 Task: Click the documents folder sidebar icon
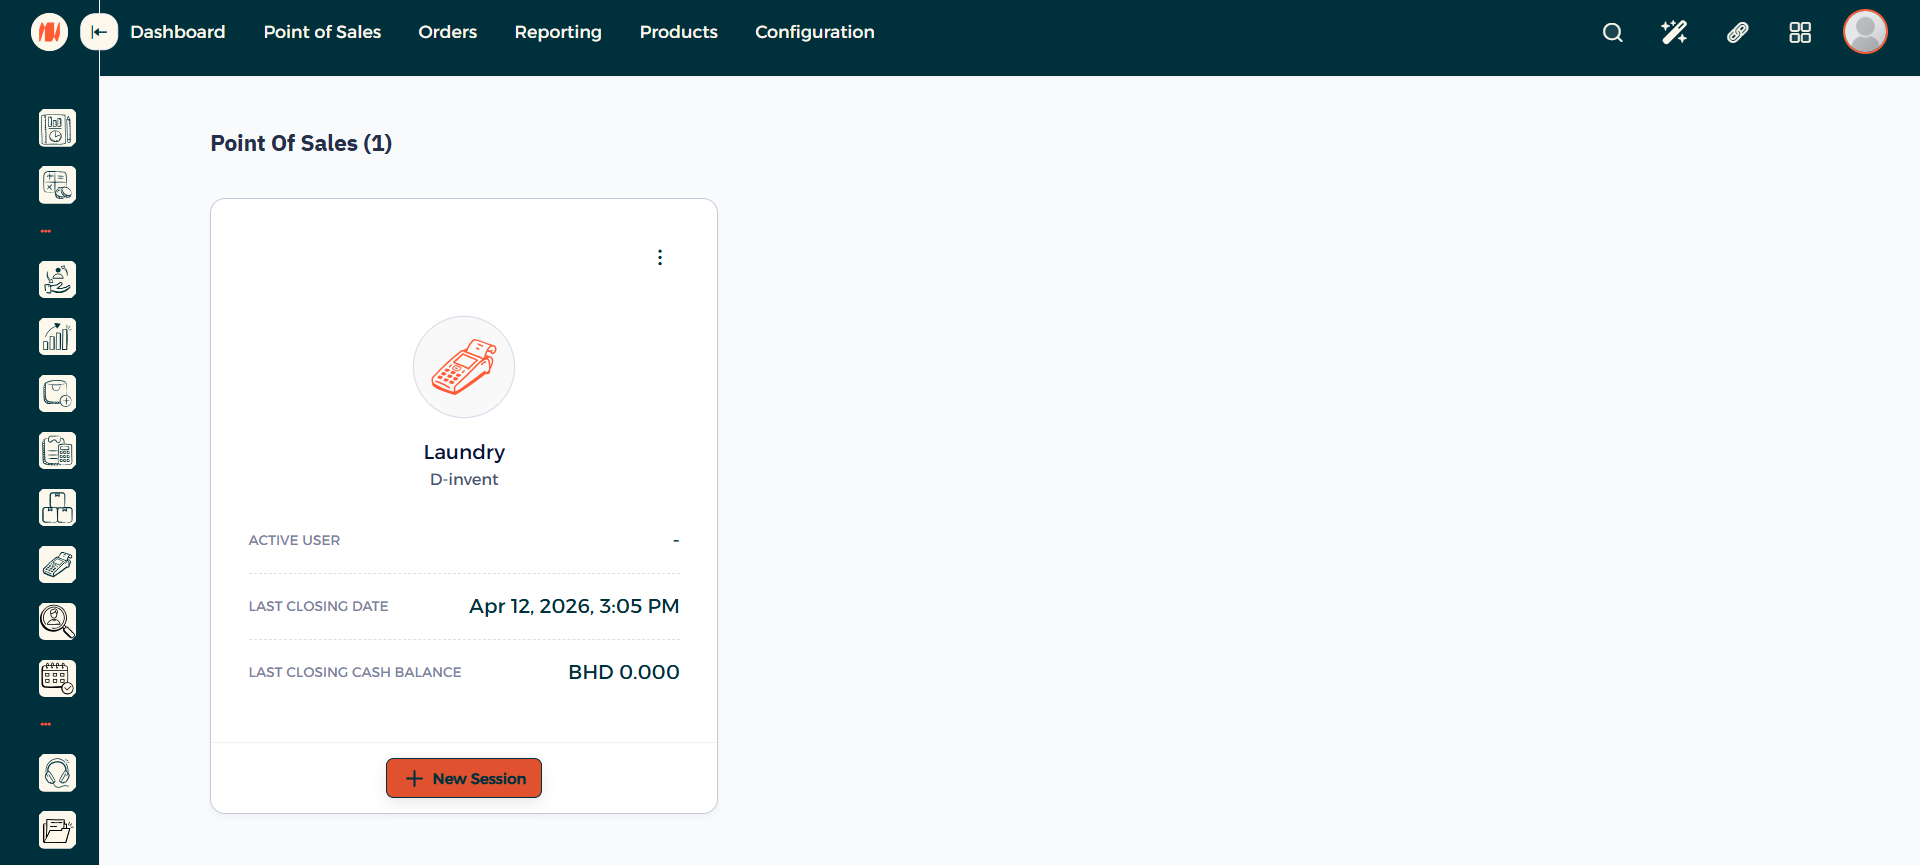tap(57, 830)
